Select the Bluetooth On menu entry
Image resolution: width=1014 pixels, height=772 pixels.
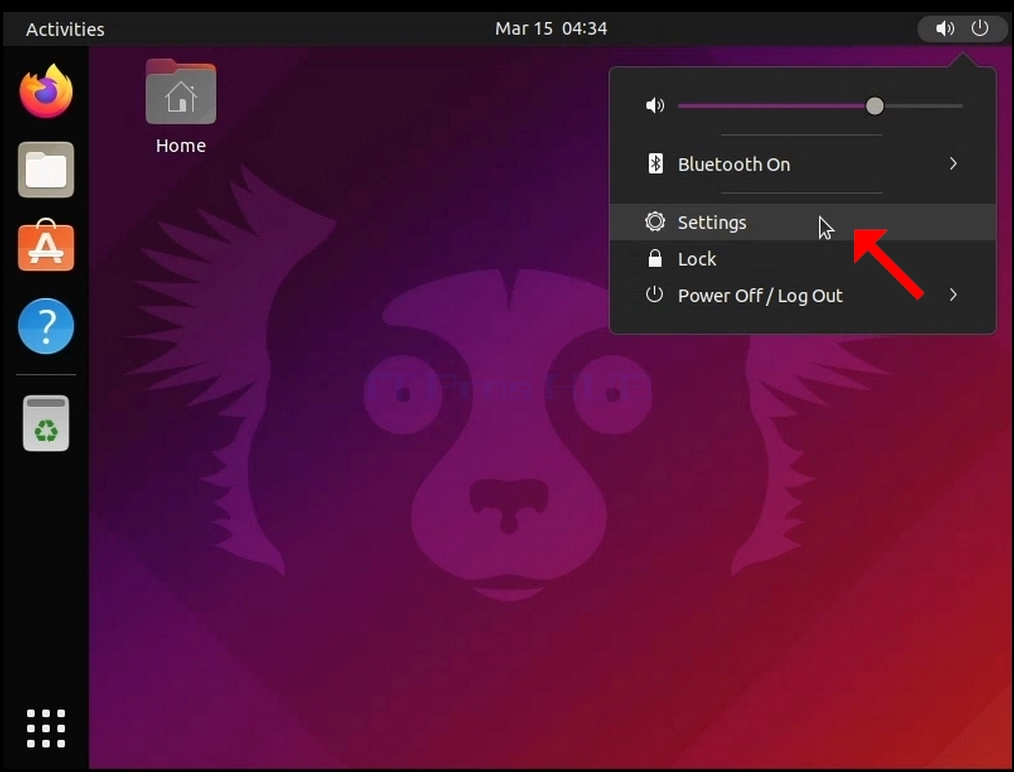point(803,164)
